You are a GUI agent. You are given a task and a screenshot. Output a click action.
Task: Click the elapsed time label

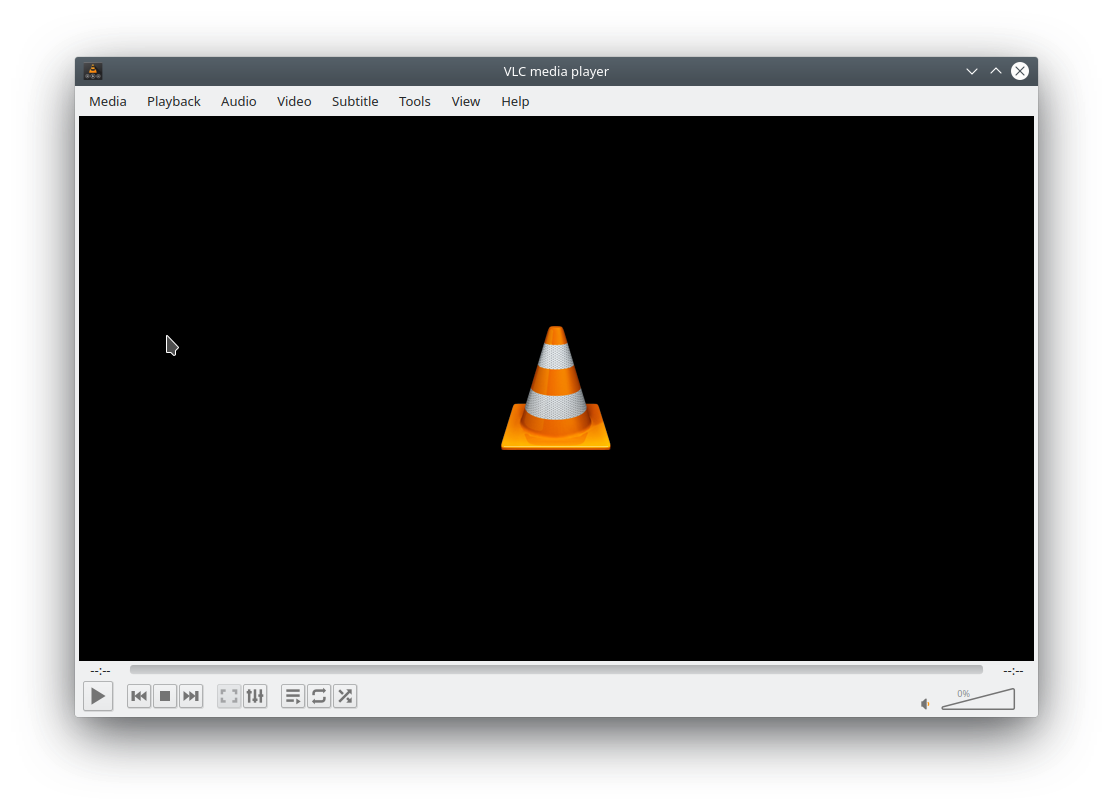coord(100,671)
